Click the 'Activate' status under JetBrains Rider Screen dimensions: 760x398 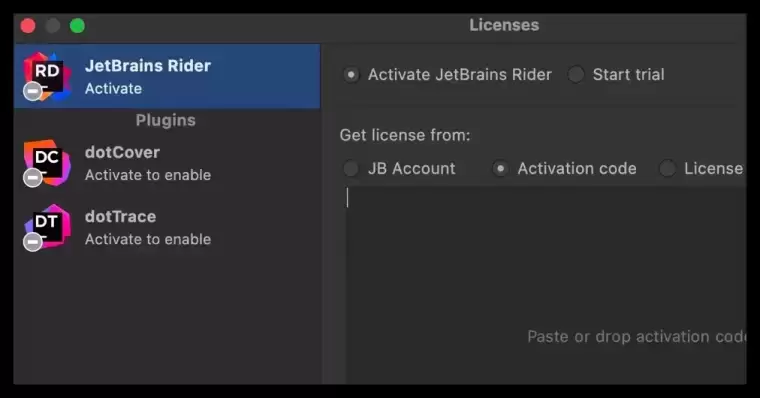[113, 89]
